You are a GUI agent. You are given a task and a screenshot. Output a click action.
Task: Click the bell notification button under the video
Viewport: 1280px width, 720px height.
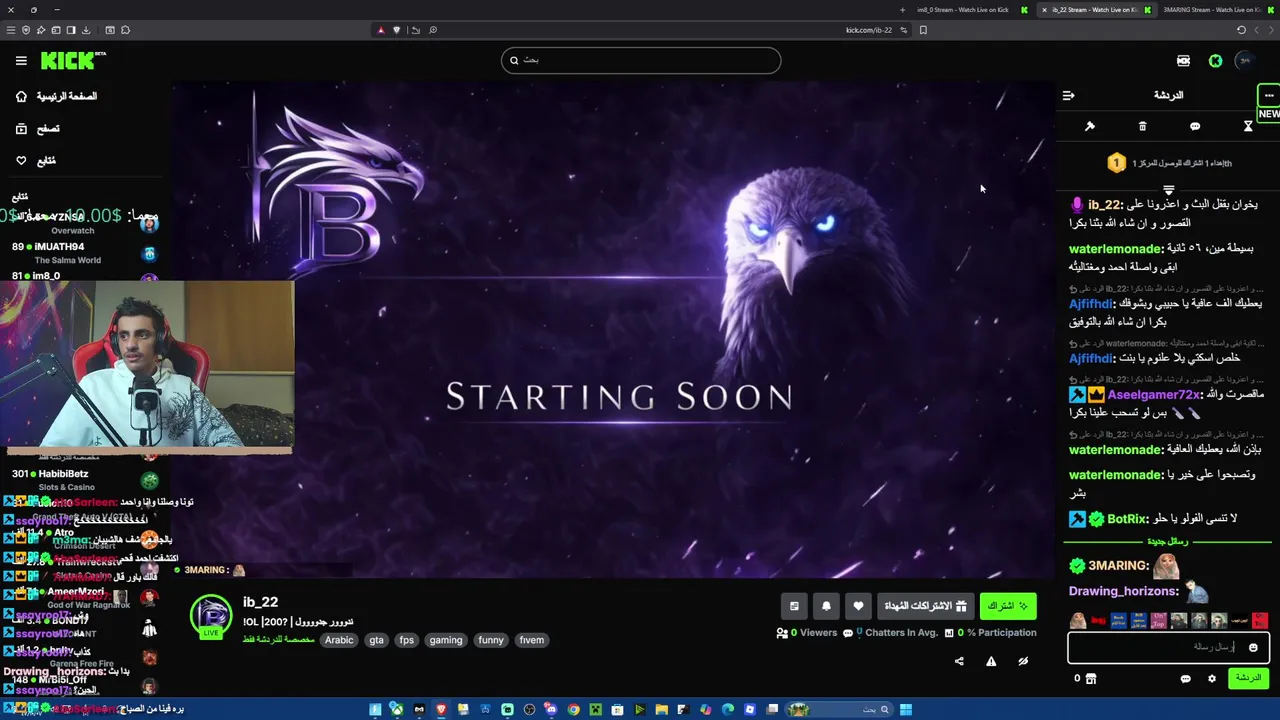pyautogui.click(x=826, y=606)
